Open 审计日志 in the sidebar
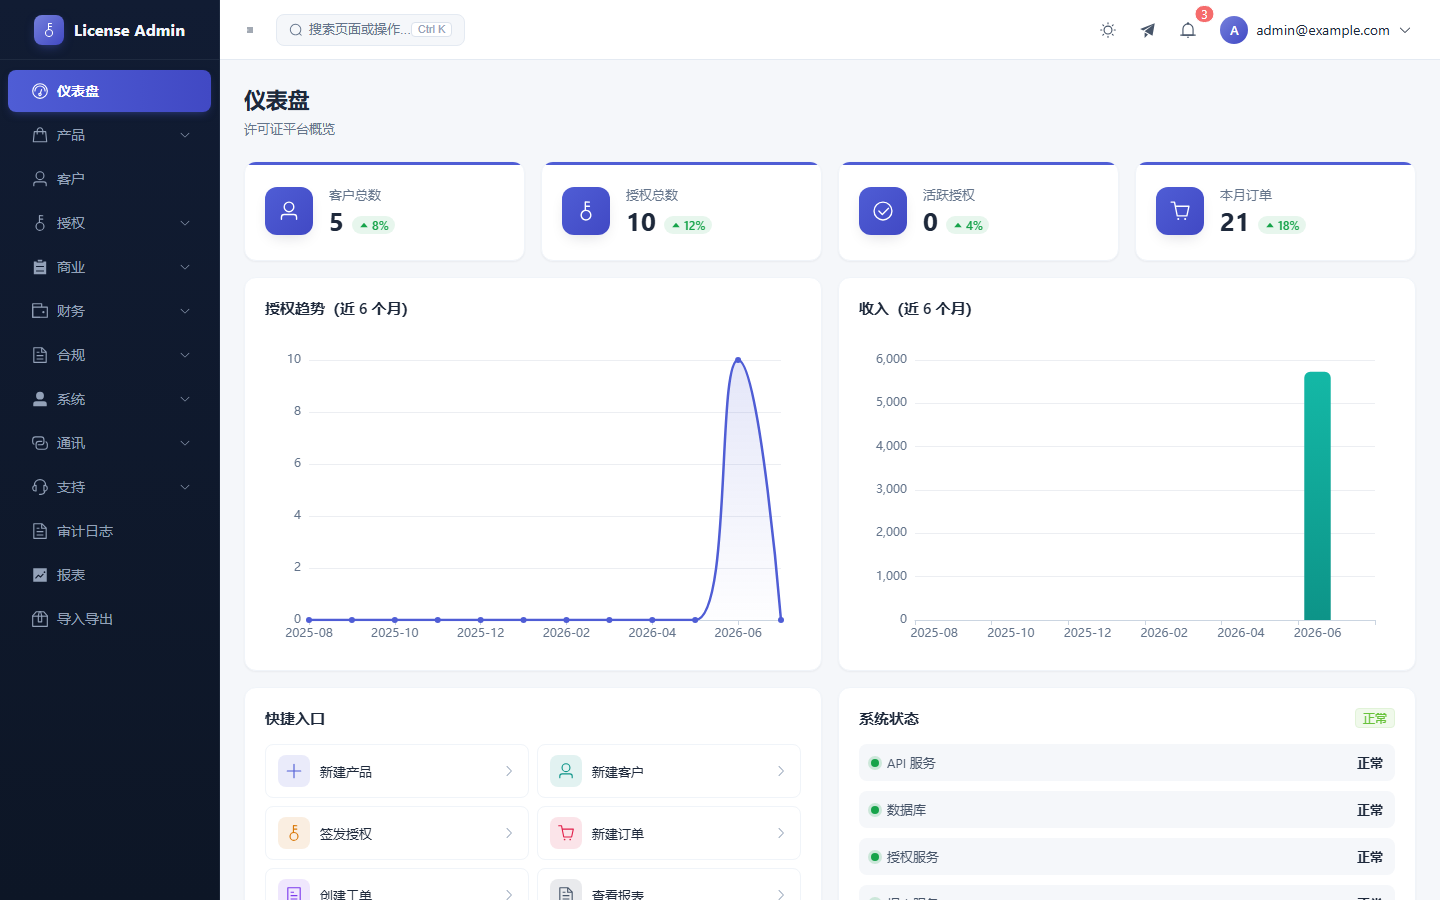The image size is (1440, 900). click(110, 531)
